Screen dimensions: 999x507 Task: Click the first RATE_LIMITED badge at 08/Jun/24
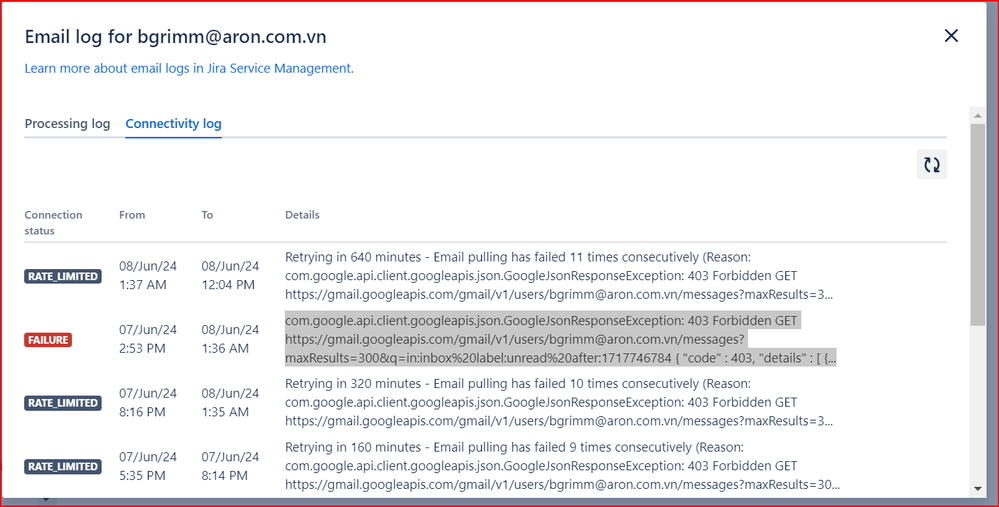63,276
